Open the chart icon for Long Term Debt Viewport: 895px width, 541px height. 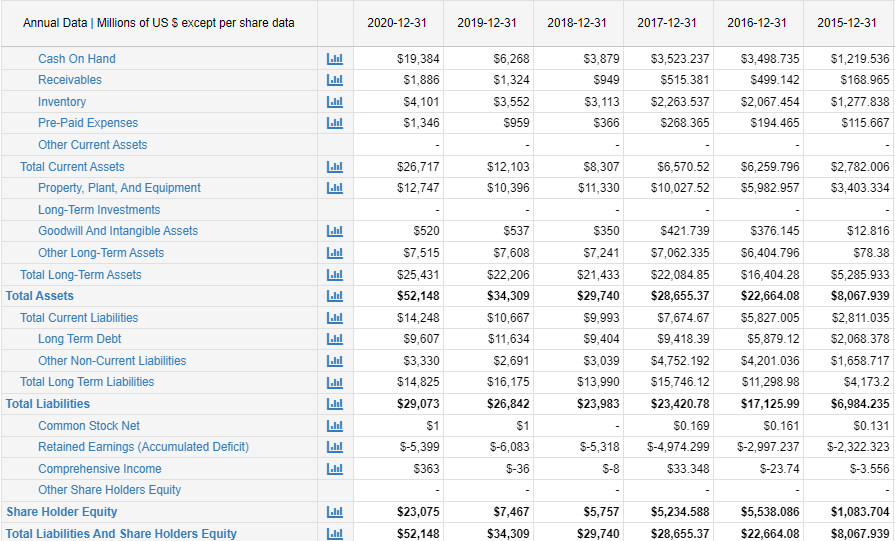tap(334, 339)
